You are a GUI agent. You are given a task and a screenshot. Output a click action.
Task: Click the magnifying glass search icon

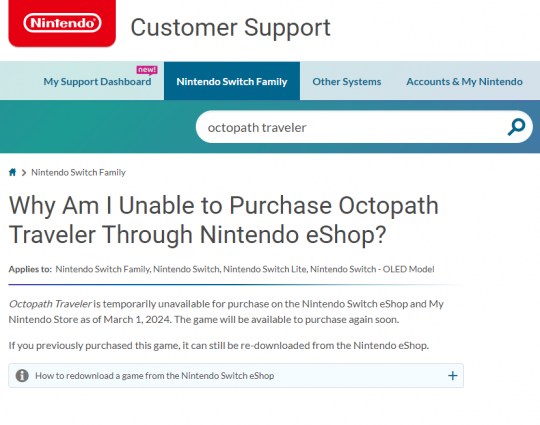point(516,127)
